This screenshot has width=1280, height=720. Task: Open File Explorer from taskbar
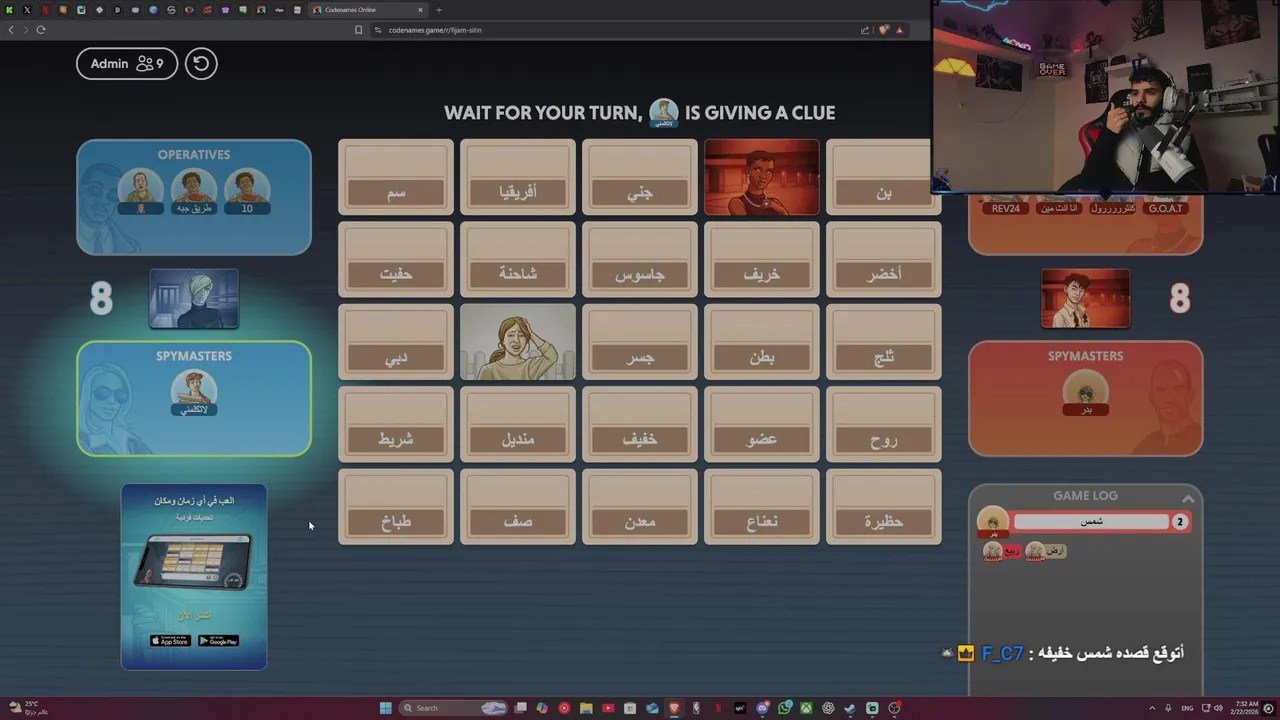[x=586, y=708]
